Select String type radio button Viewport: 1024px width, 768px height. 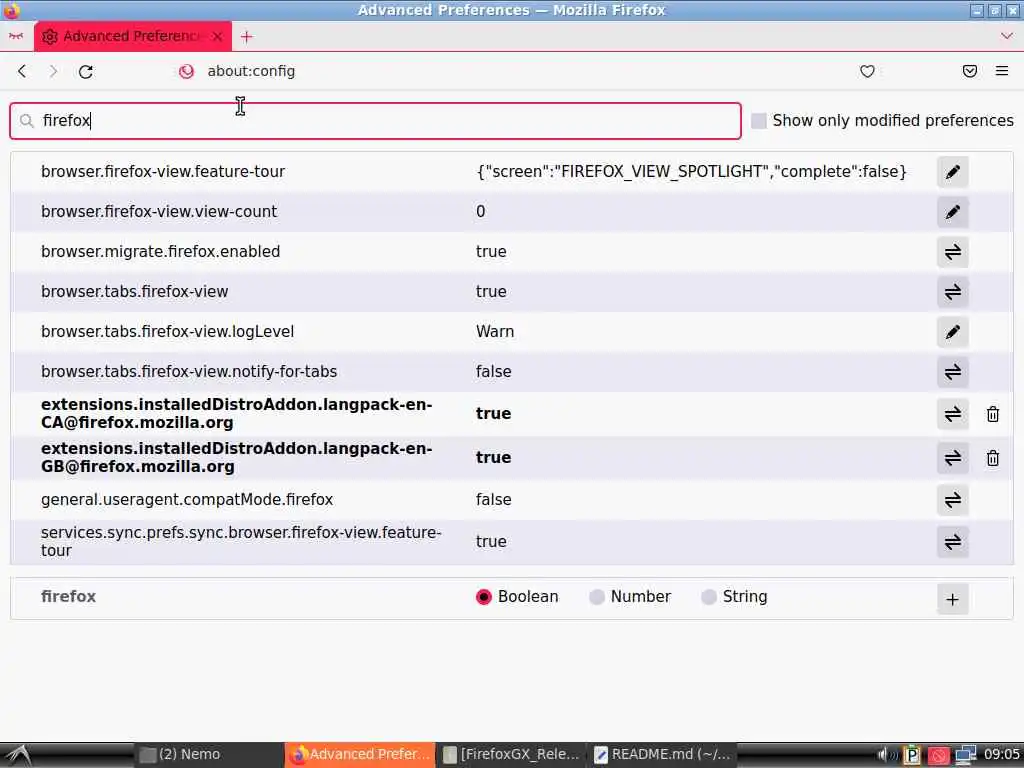point(709,597)
